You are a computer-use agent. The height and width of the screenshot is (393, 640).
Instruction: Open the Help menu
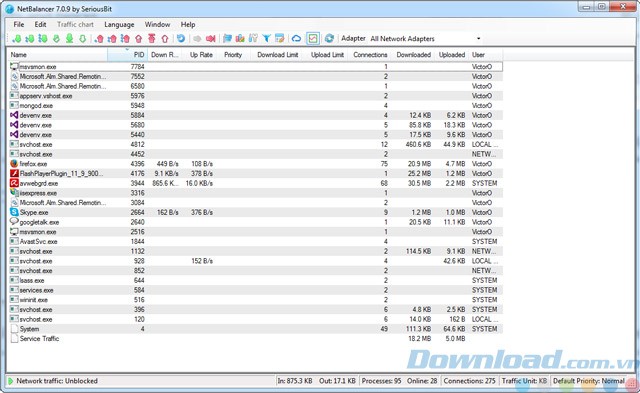point(188,24)
